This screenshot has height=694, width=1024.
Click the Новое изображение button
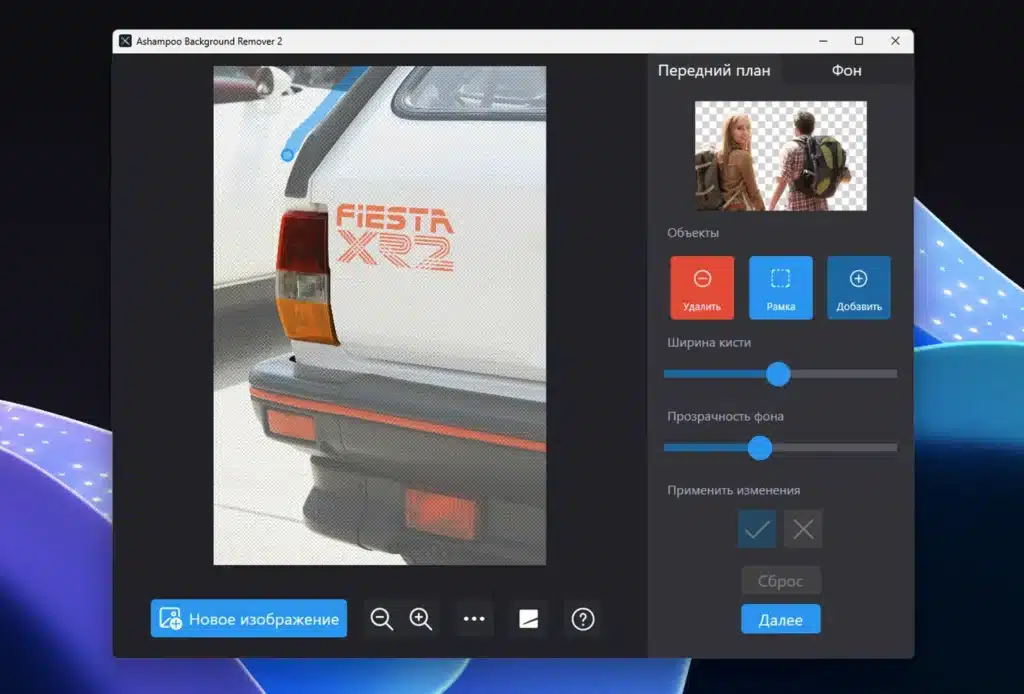[249, 618]
